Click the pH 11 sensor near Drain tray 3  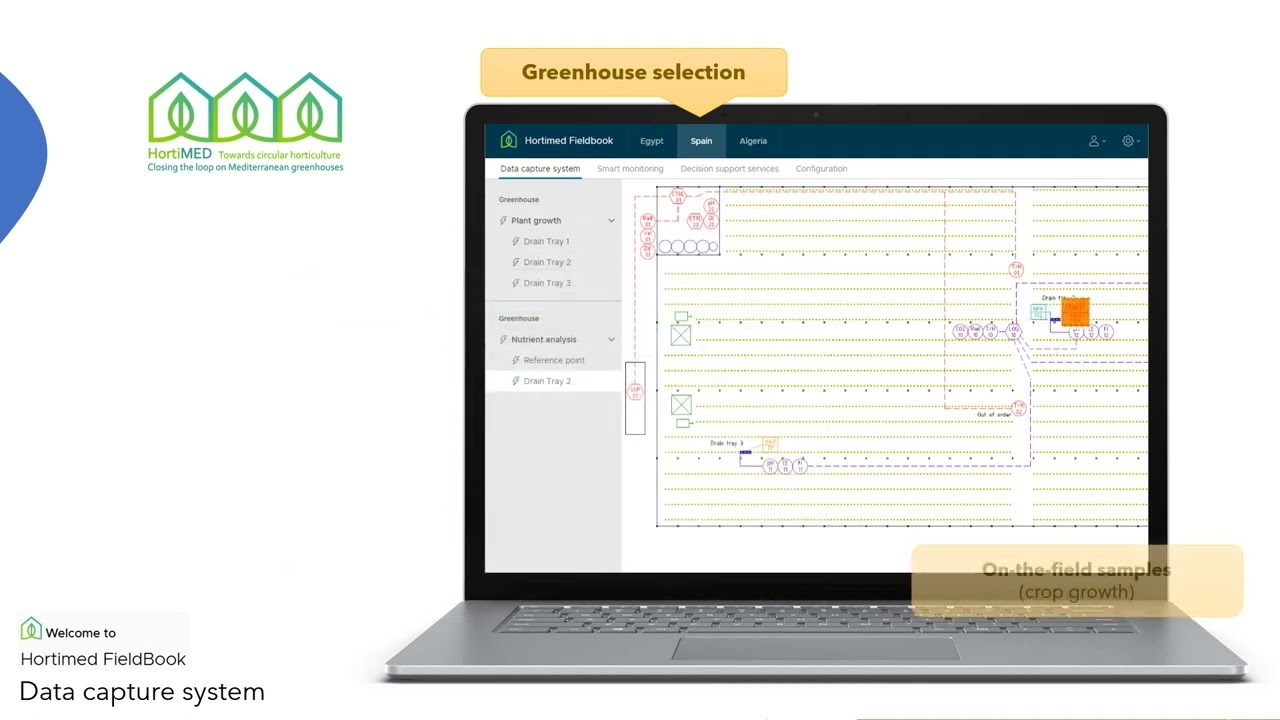click(x=770, y=466)
